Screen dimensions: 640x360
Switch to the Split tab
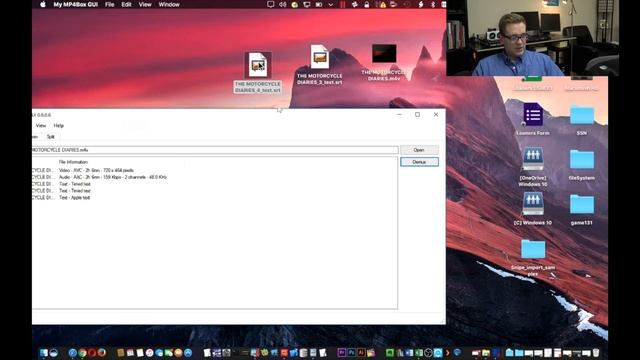51,137
